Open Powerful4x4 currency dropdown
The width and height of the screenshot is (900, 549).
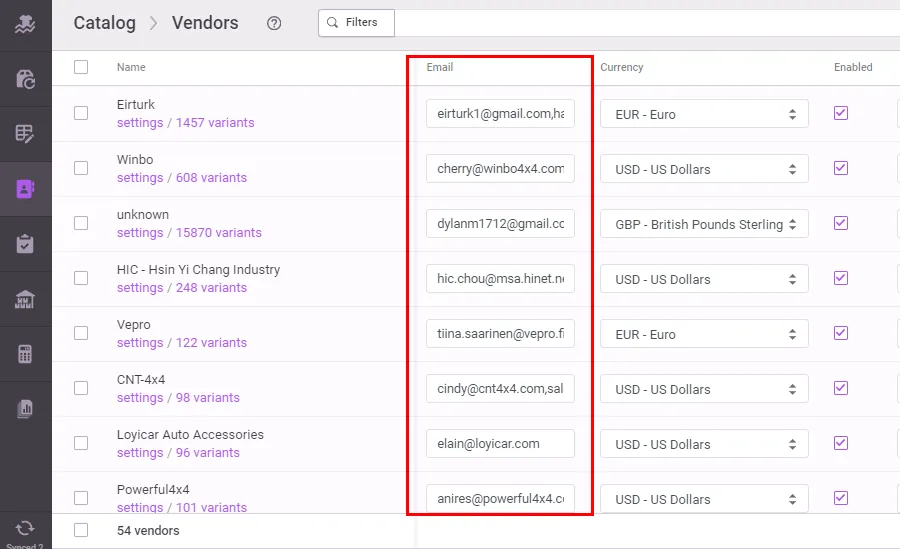pos(704,499)
